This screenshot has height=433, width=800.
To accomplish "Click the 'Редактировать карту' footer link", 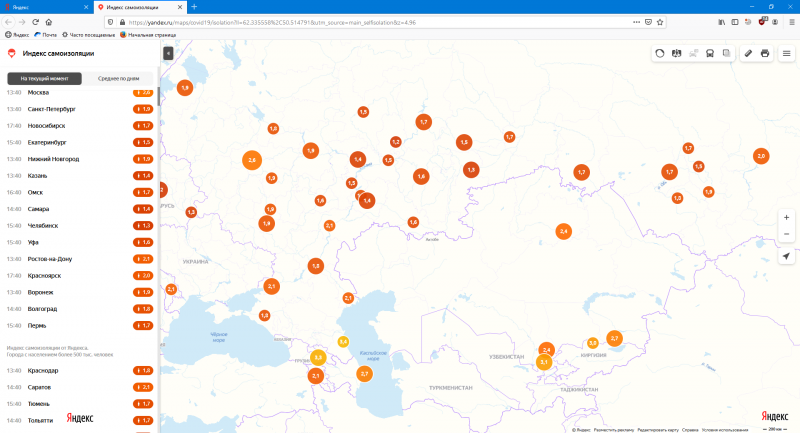I will [x=658, y=430].
